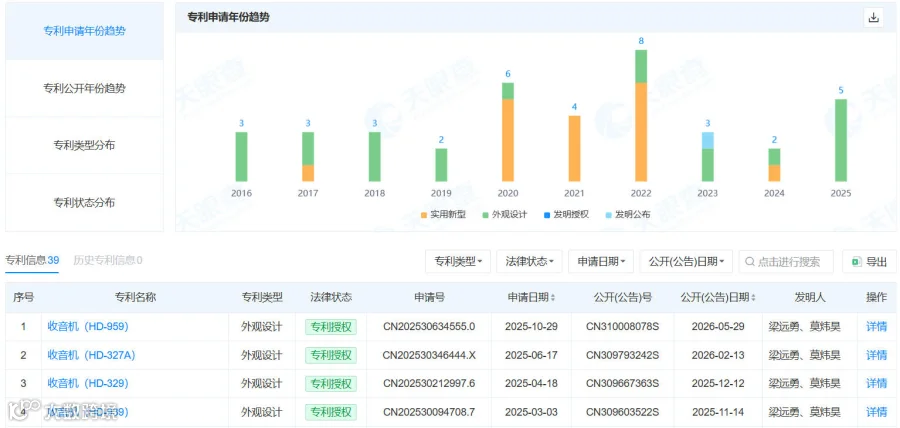Expand the 法律状态 filter dropdown
900x428 pixels.
click(x=529, y=262)
